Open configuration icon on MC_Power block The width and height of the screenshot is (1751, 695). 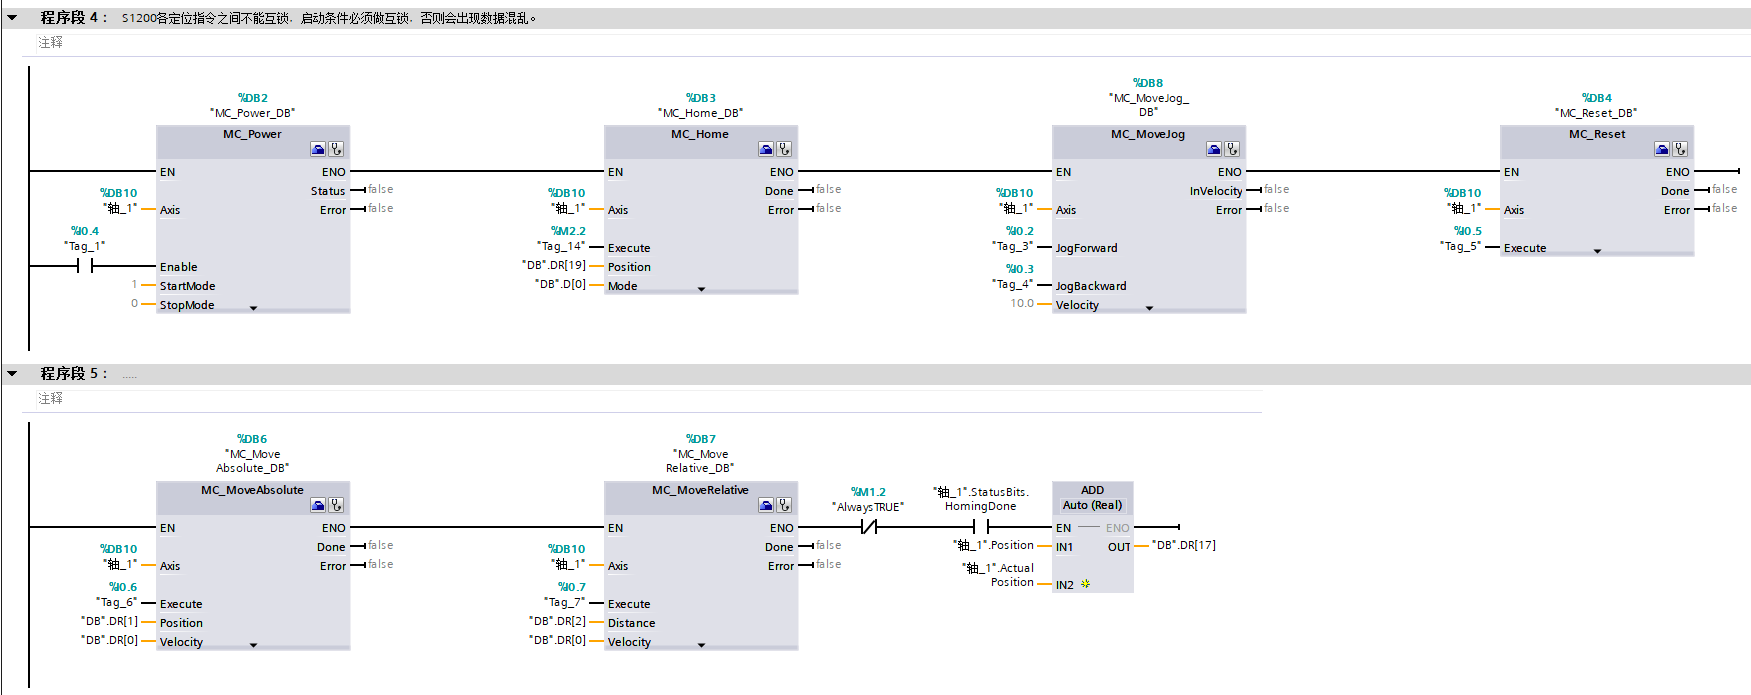pyautogui.click(x=318, y=149)
